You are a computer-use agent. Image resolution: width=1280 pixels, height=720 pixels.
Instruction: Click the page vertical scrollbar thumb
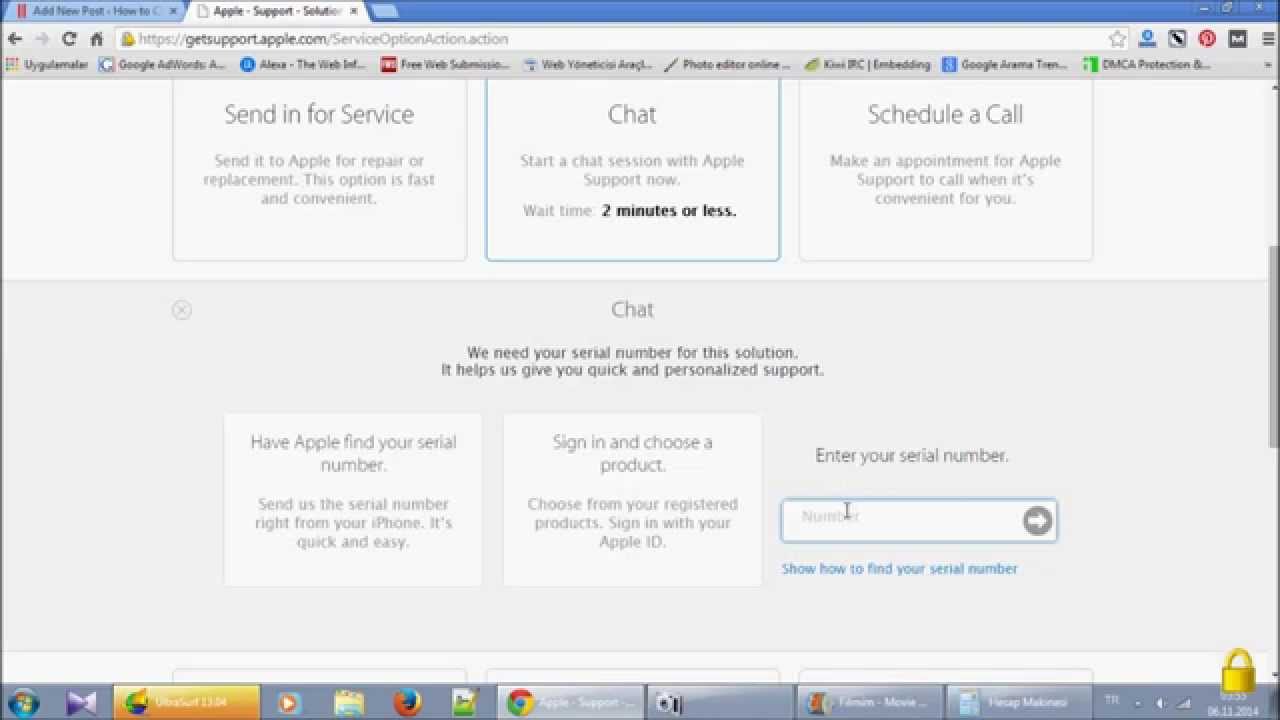point(1272,346)
